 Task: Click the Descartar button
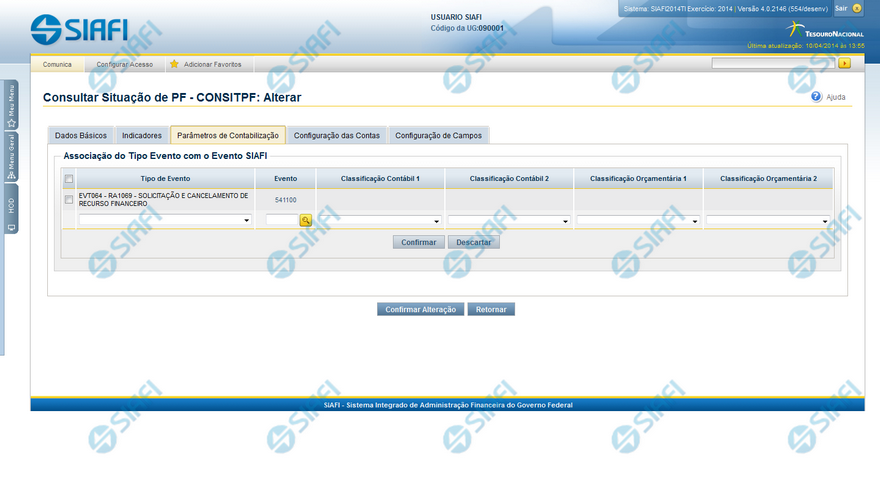point(473,242)
